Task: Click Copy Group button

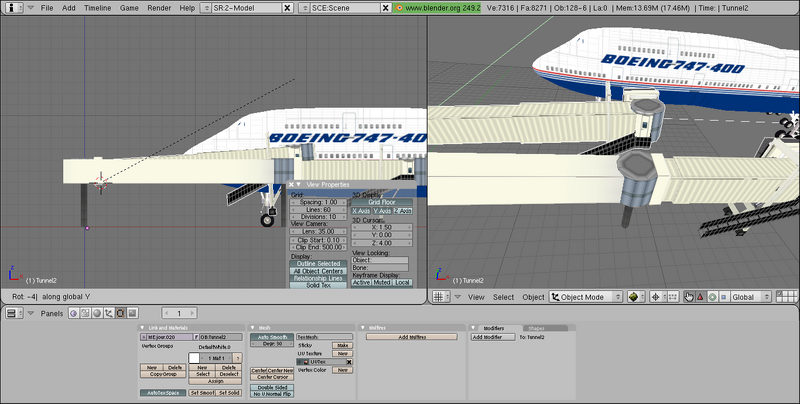Action: point(163,374)
